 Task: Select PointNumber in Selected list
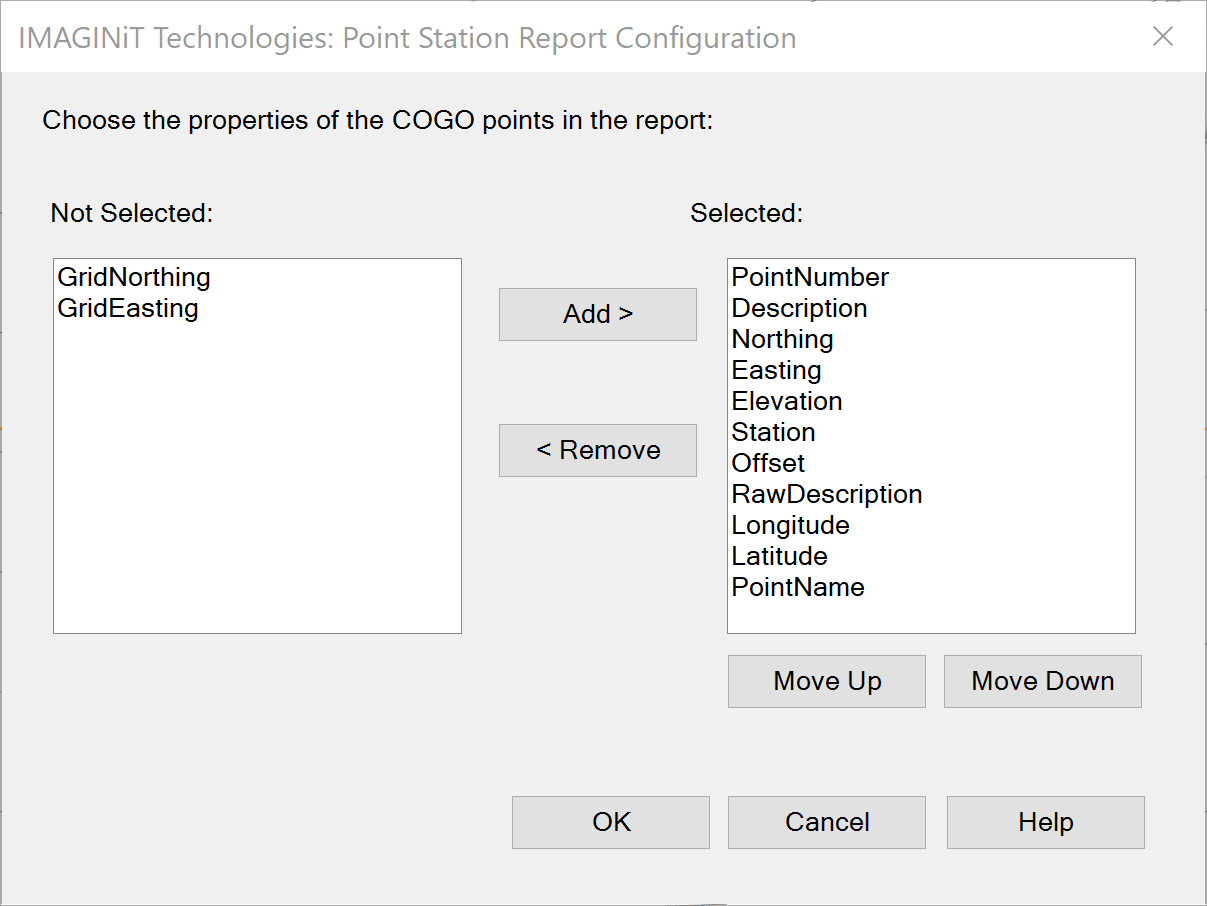point(810,277)
